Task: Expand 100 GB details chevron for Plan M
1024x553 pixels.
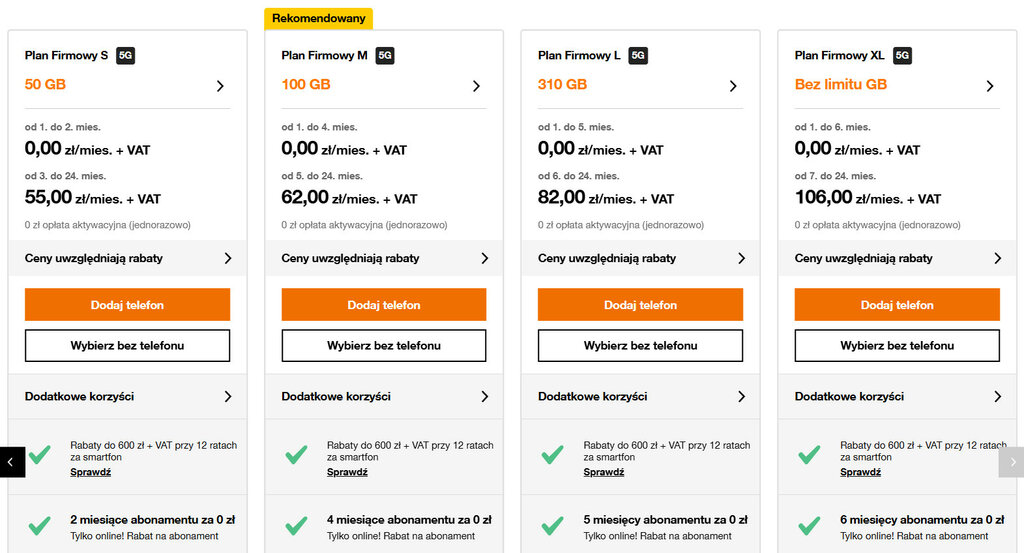Action: (477, 86)
